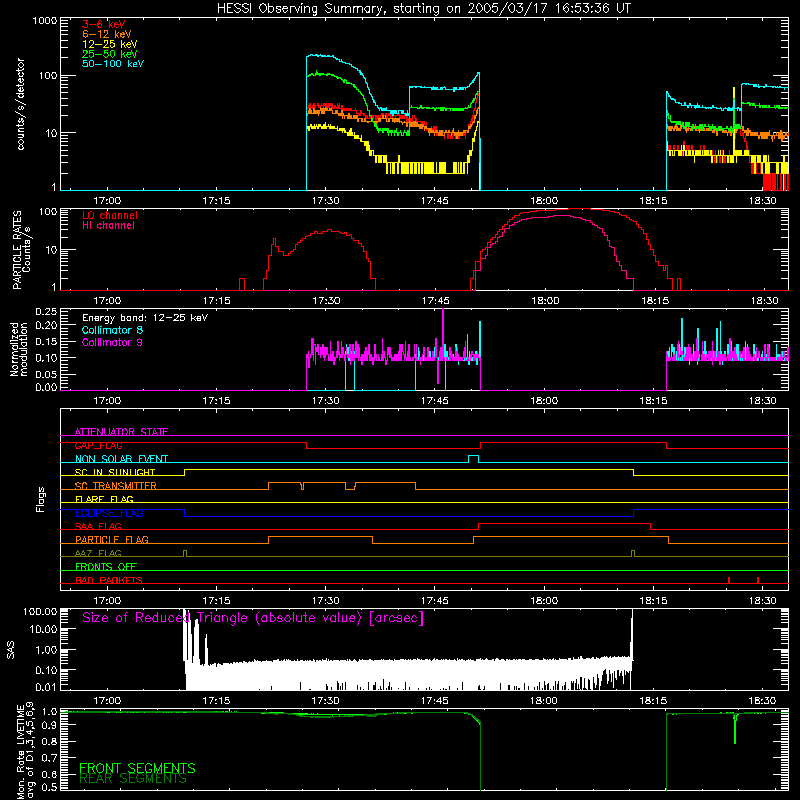Select the 25-50 keV legend label

[x=110, y=54]
